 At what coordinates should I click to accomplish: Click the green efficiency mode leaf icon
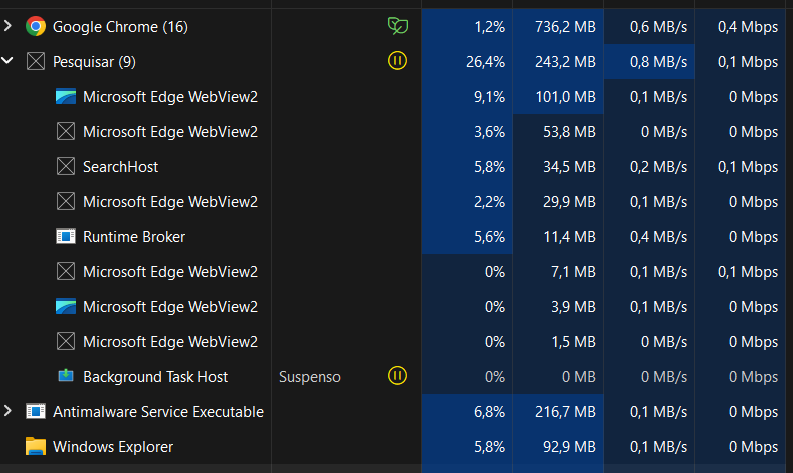tap(398, 26)
